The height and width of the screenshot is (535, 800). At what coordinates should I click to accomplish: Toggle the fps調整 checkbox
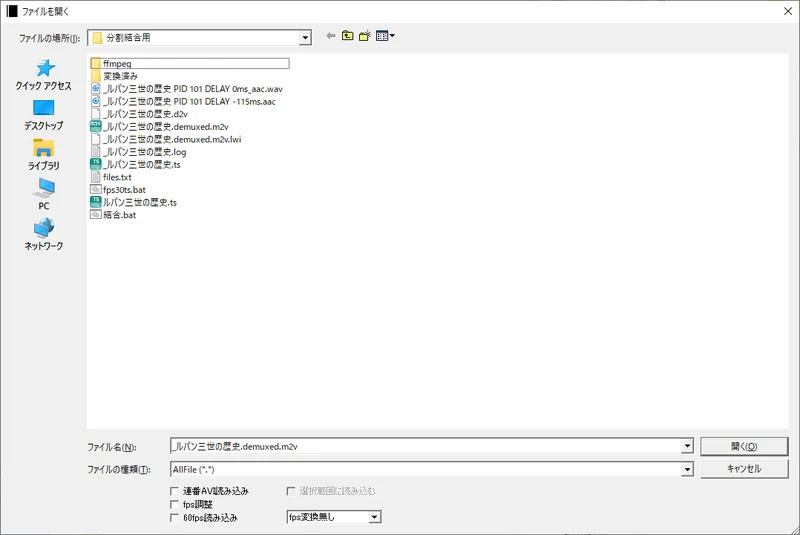(176, 505)
